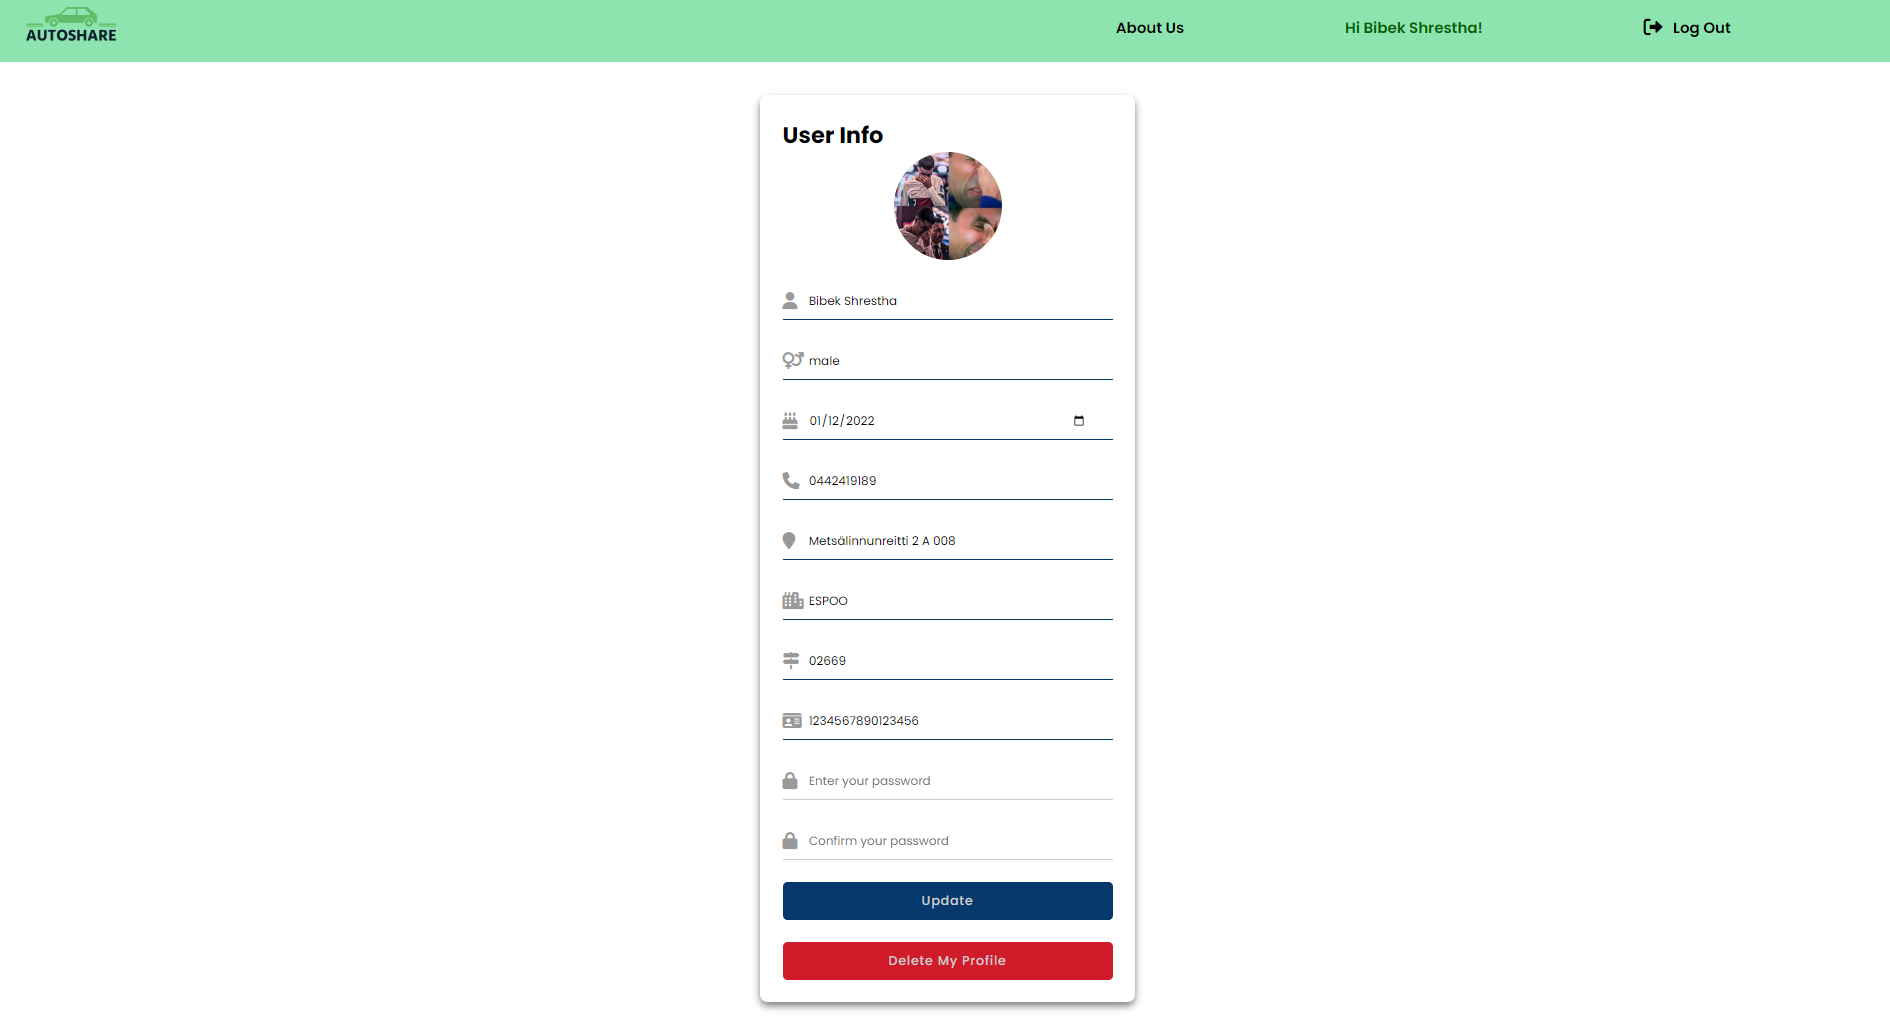Click the ID card icon
The height and width of the screenshot is (1019, 1890).
(792, 720)
